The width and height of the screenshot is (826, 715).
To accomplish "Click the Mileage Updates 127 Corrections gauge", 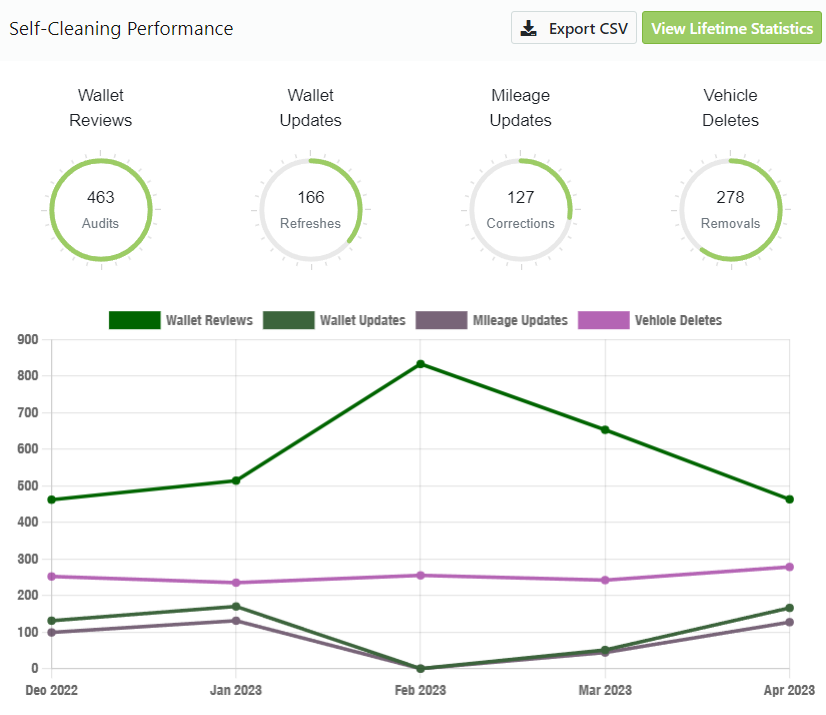I will (x=520, y=210).
